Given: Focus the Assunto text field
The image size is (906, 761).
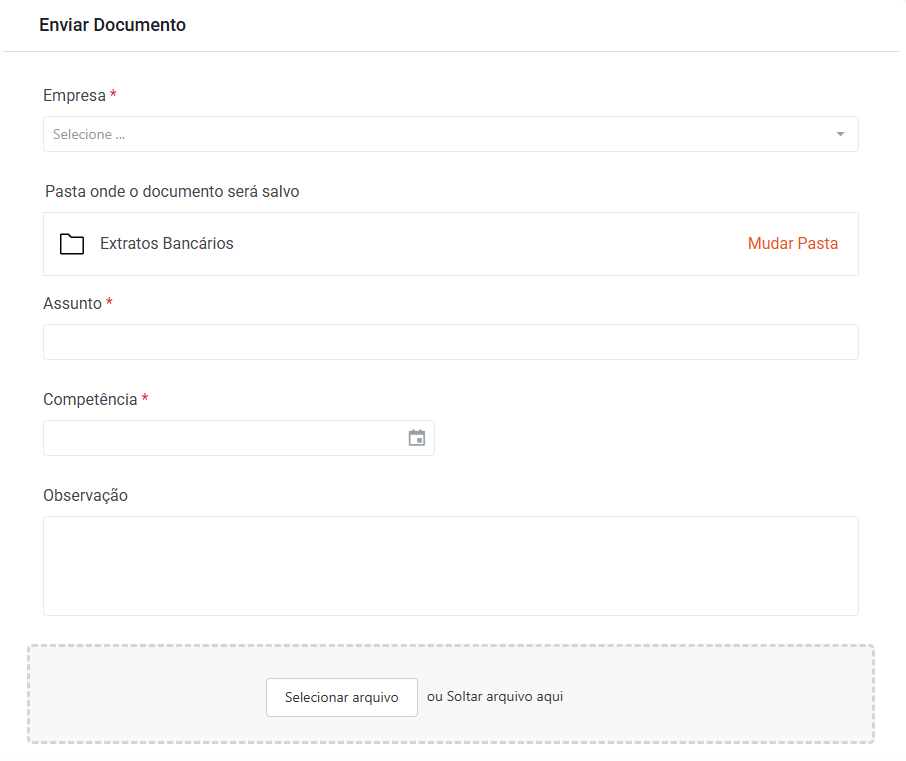Looking at the screenshot, I should click(x=451, y=342).
